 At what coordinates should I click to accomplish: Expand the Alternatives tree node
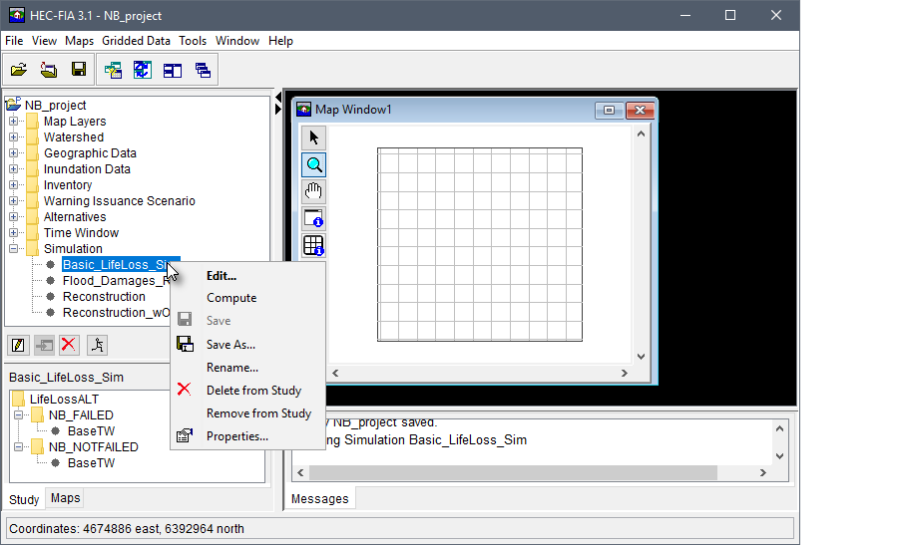13,217
